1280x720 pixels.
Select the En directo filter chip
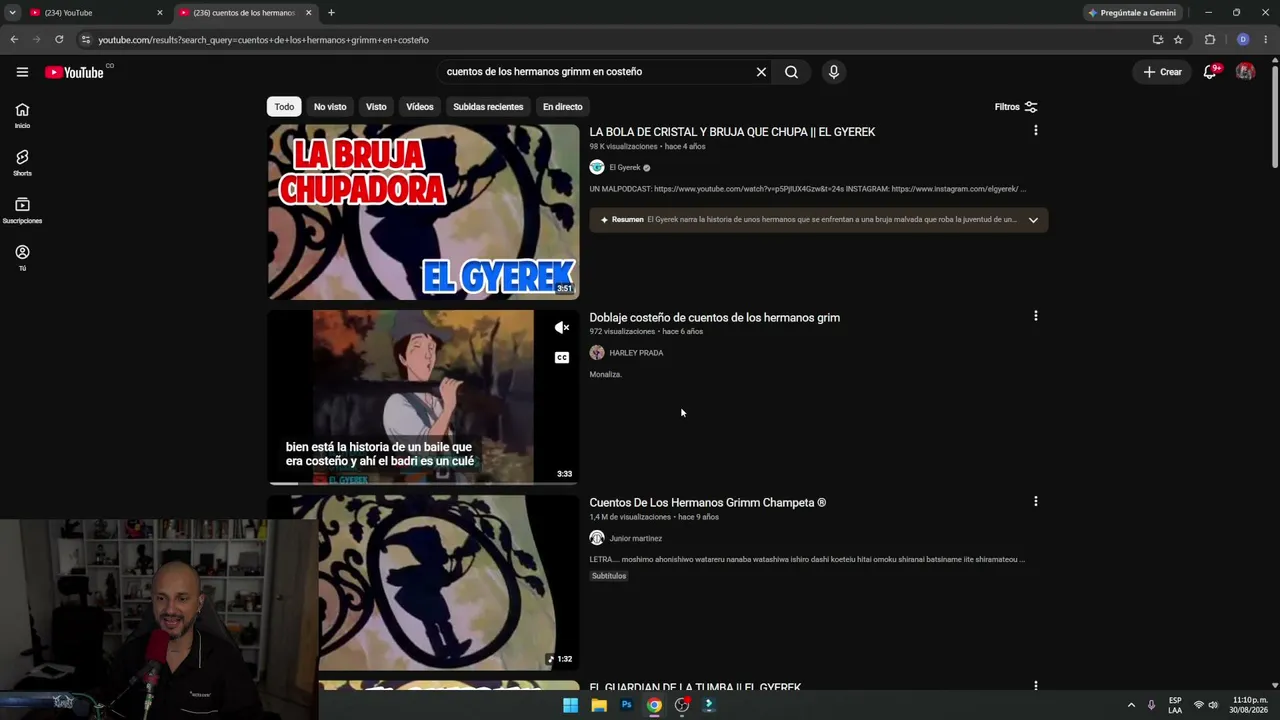(562, 107)
